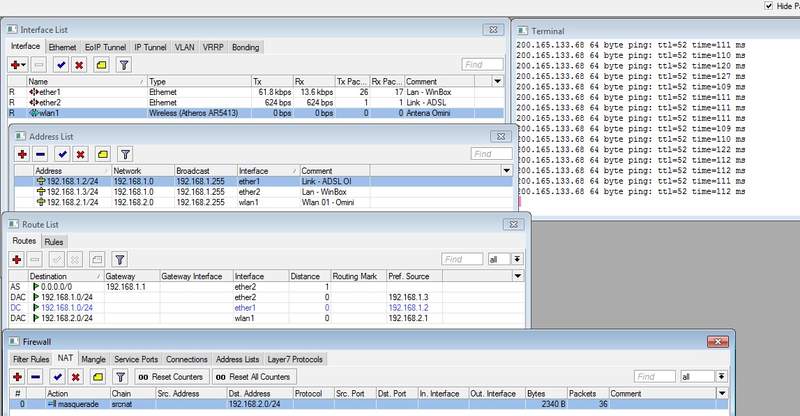Image resolution: width=800 pixels, height=416 pixels.
Task: Click the Find field in Firewall
Action: tap(655, 377)
